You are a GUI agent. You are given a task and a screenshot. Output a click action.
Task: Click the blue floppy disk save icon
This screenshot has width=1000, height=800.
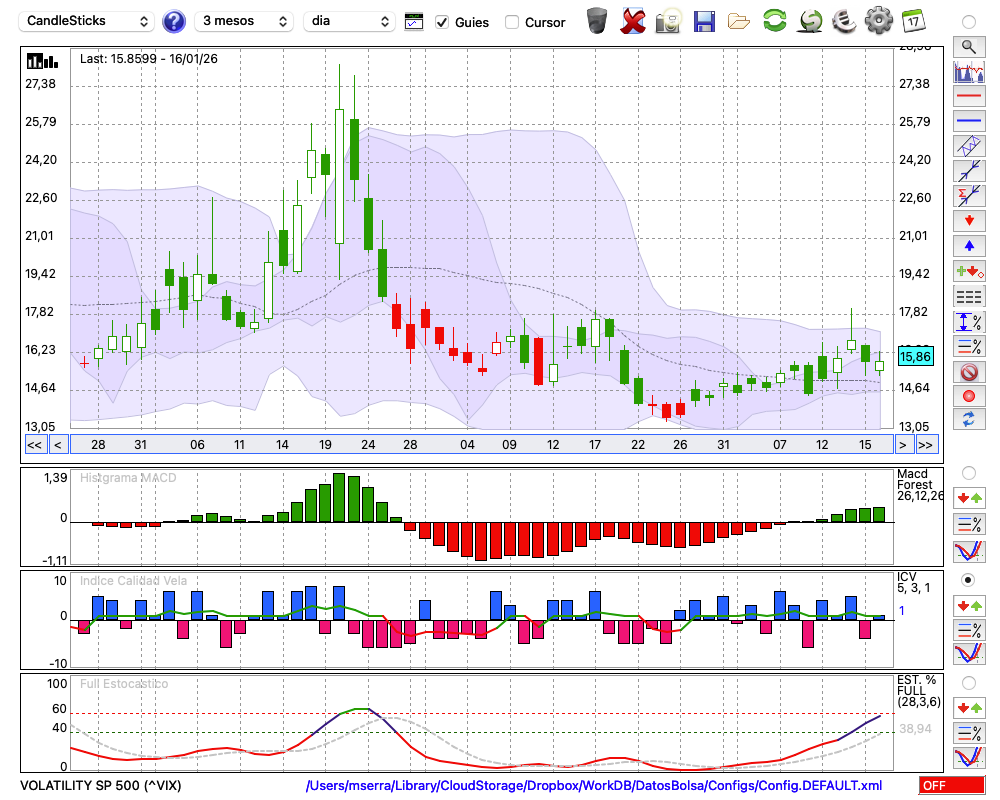click(704, 21)
